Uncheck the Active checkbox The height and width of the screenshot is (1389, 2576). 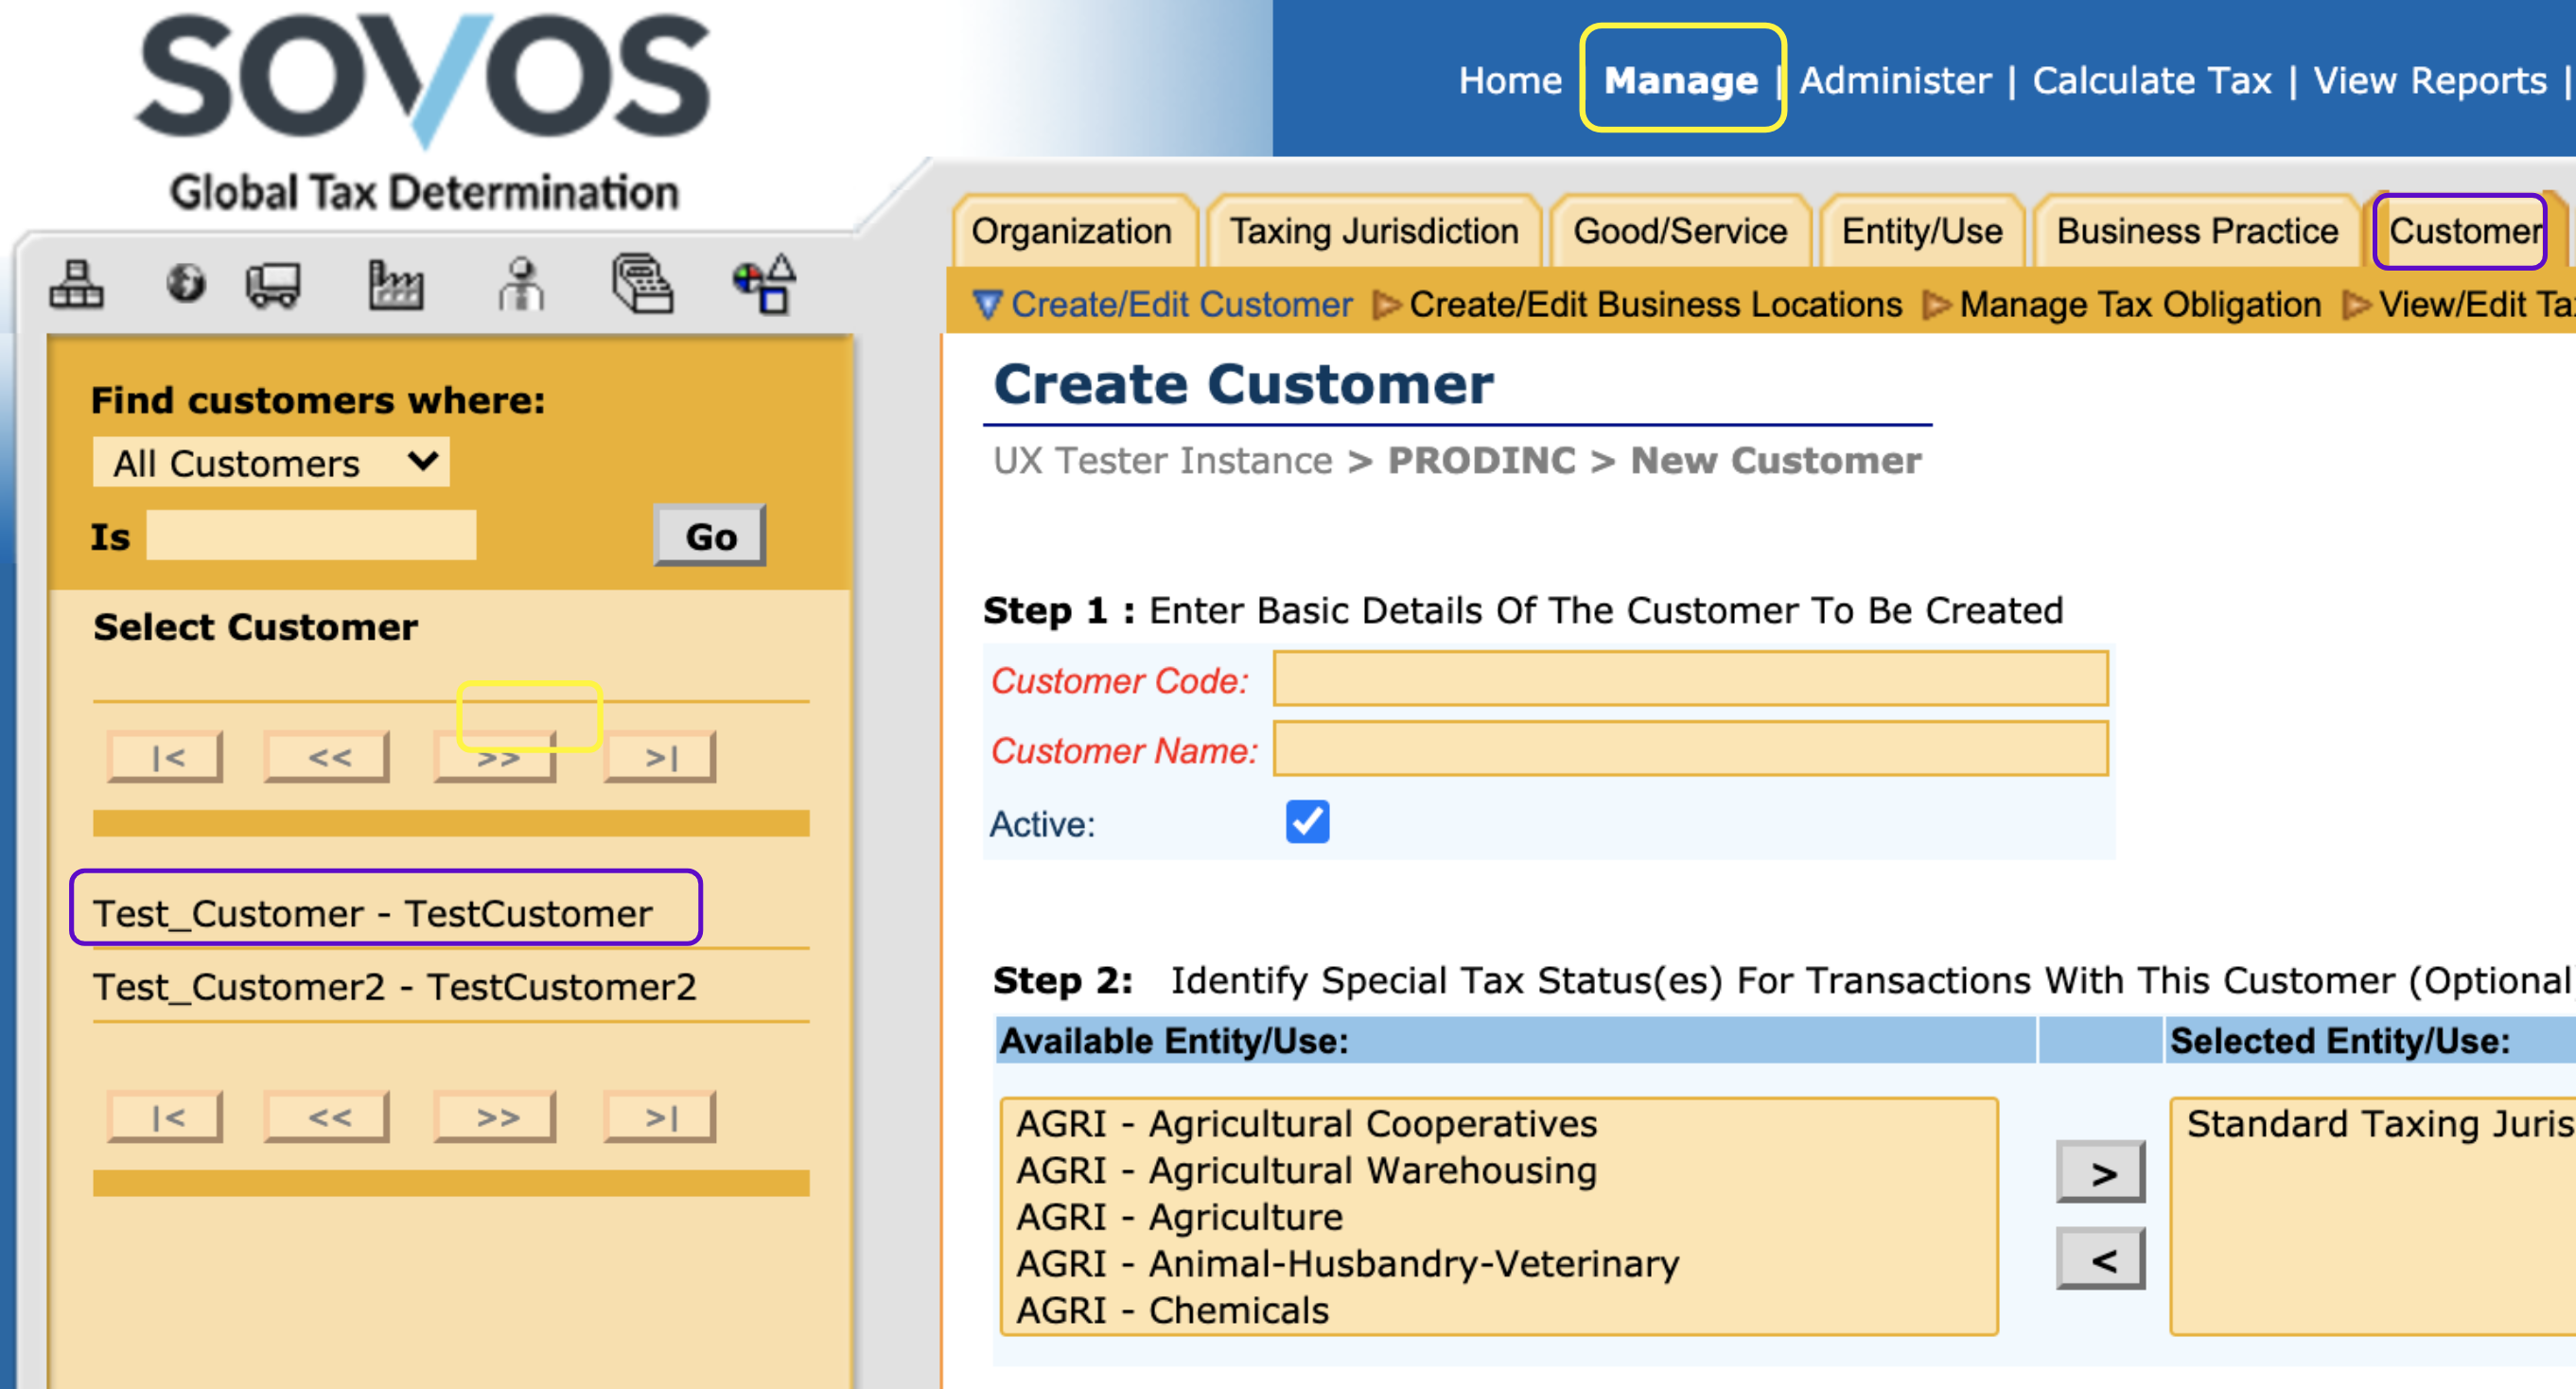click(1307, 822)
